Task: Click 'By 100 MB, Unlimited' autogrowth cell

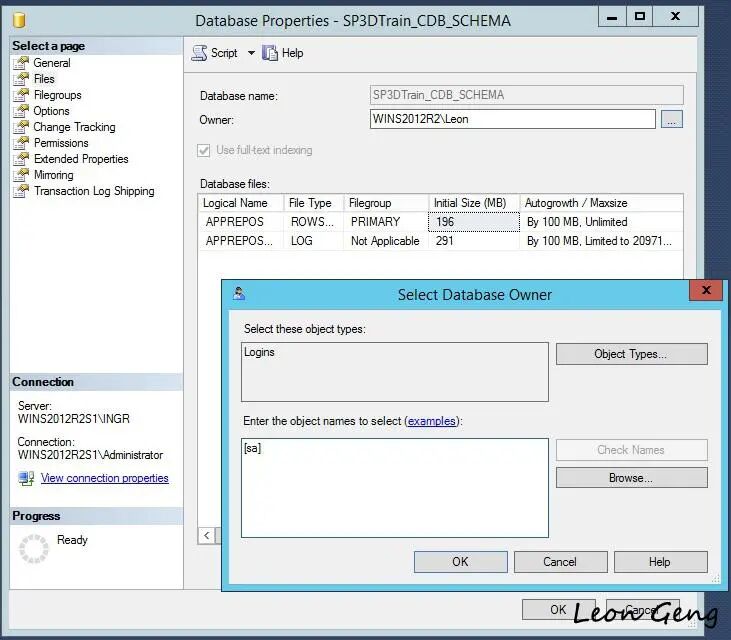Action: tap(601, 222)
